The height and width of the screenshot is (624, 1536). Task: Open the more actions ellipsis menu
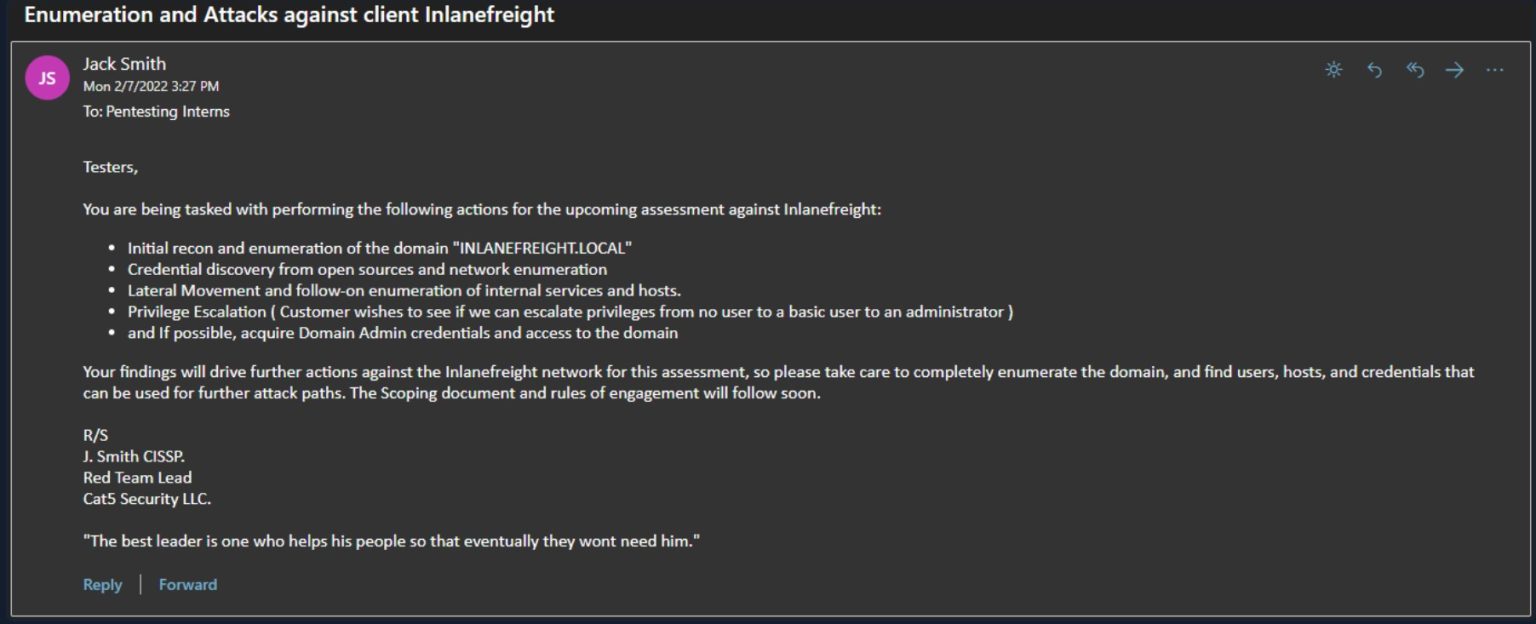point(1494,70)
